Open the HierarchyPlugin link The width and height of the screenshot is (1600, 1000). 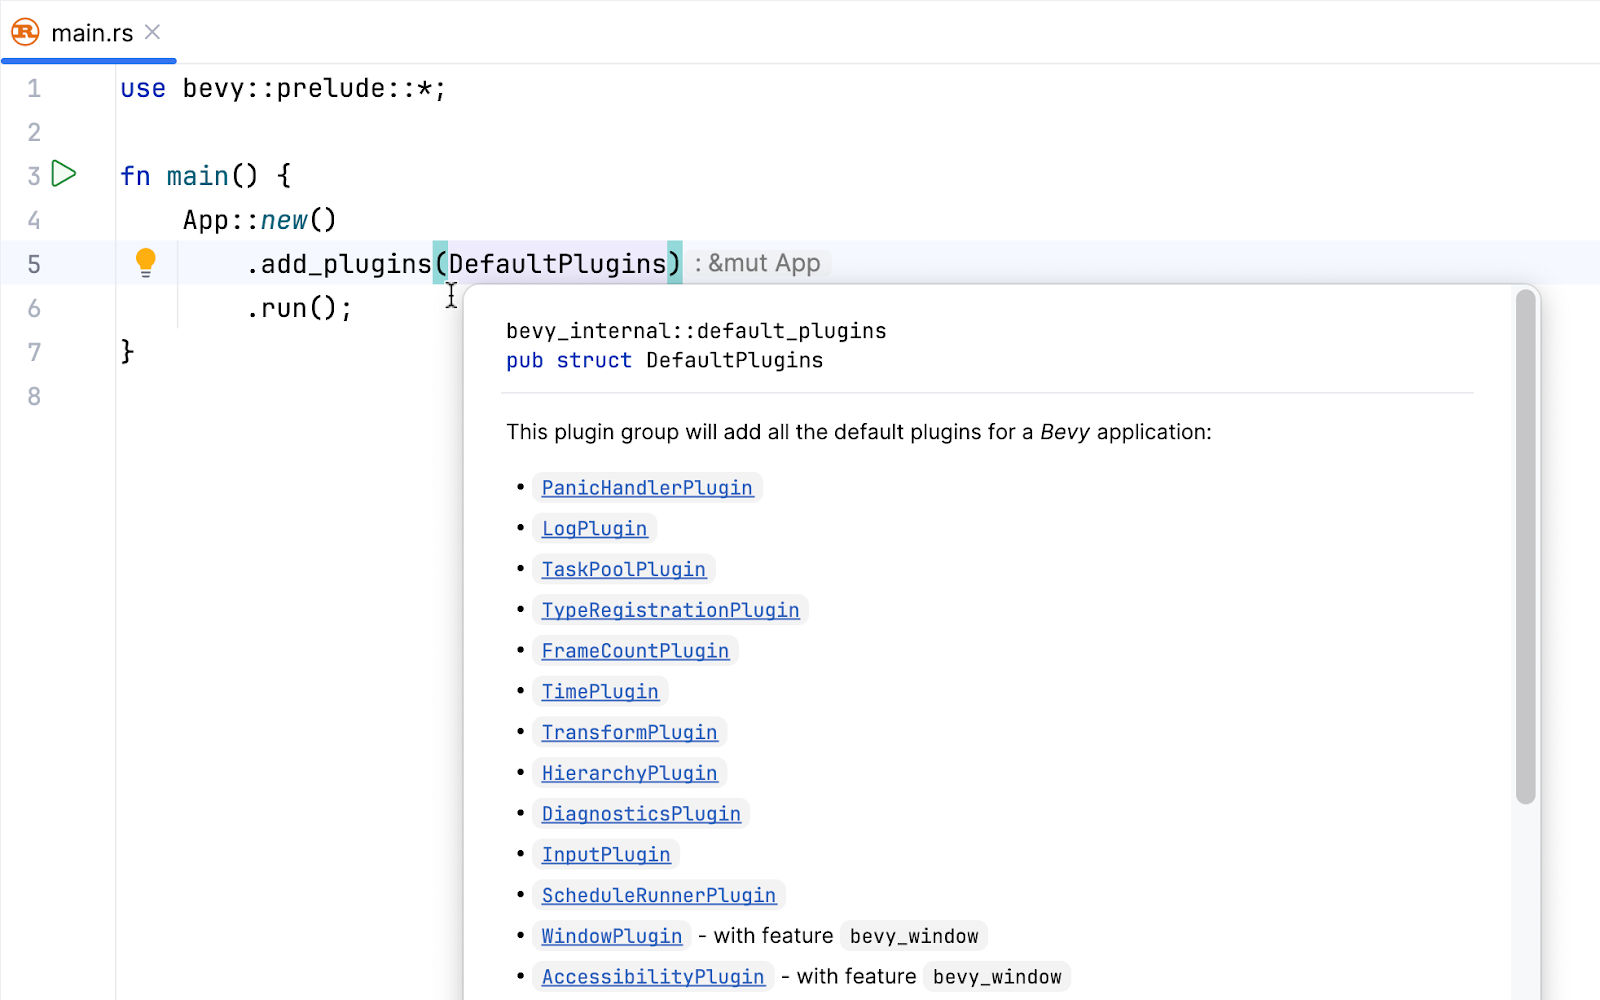[x=629, y=773]
